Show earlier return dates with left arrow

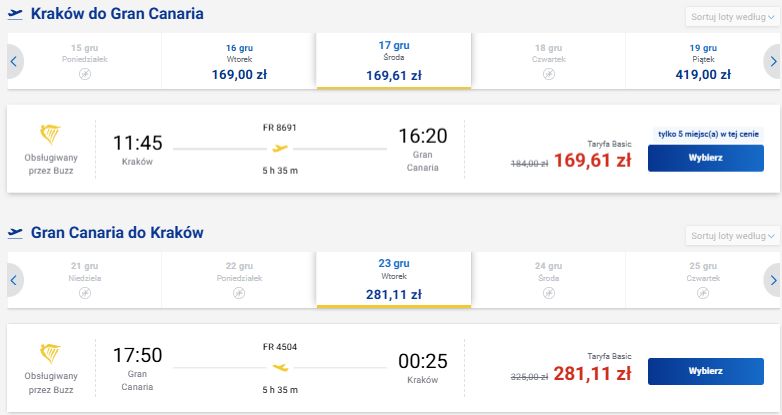point(14,280)
